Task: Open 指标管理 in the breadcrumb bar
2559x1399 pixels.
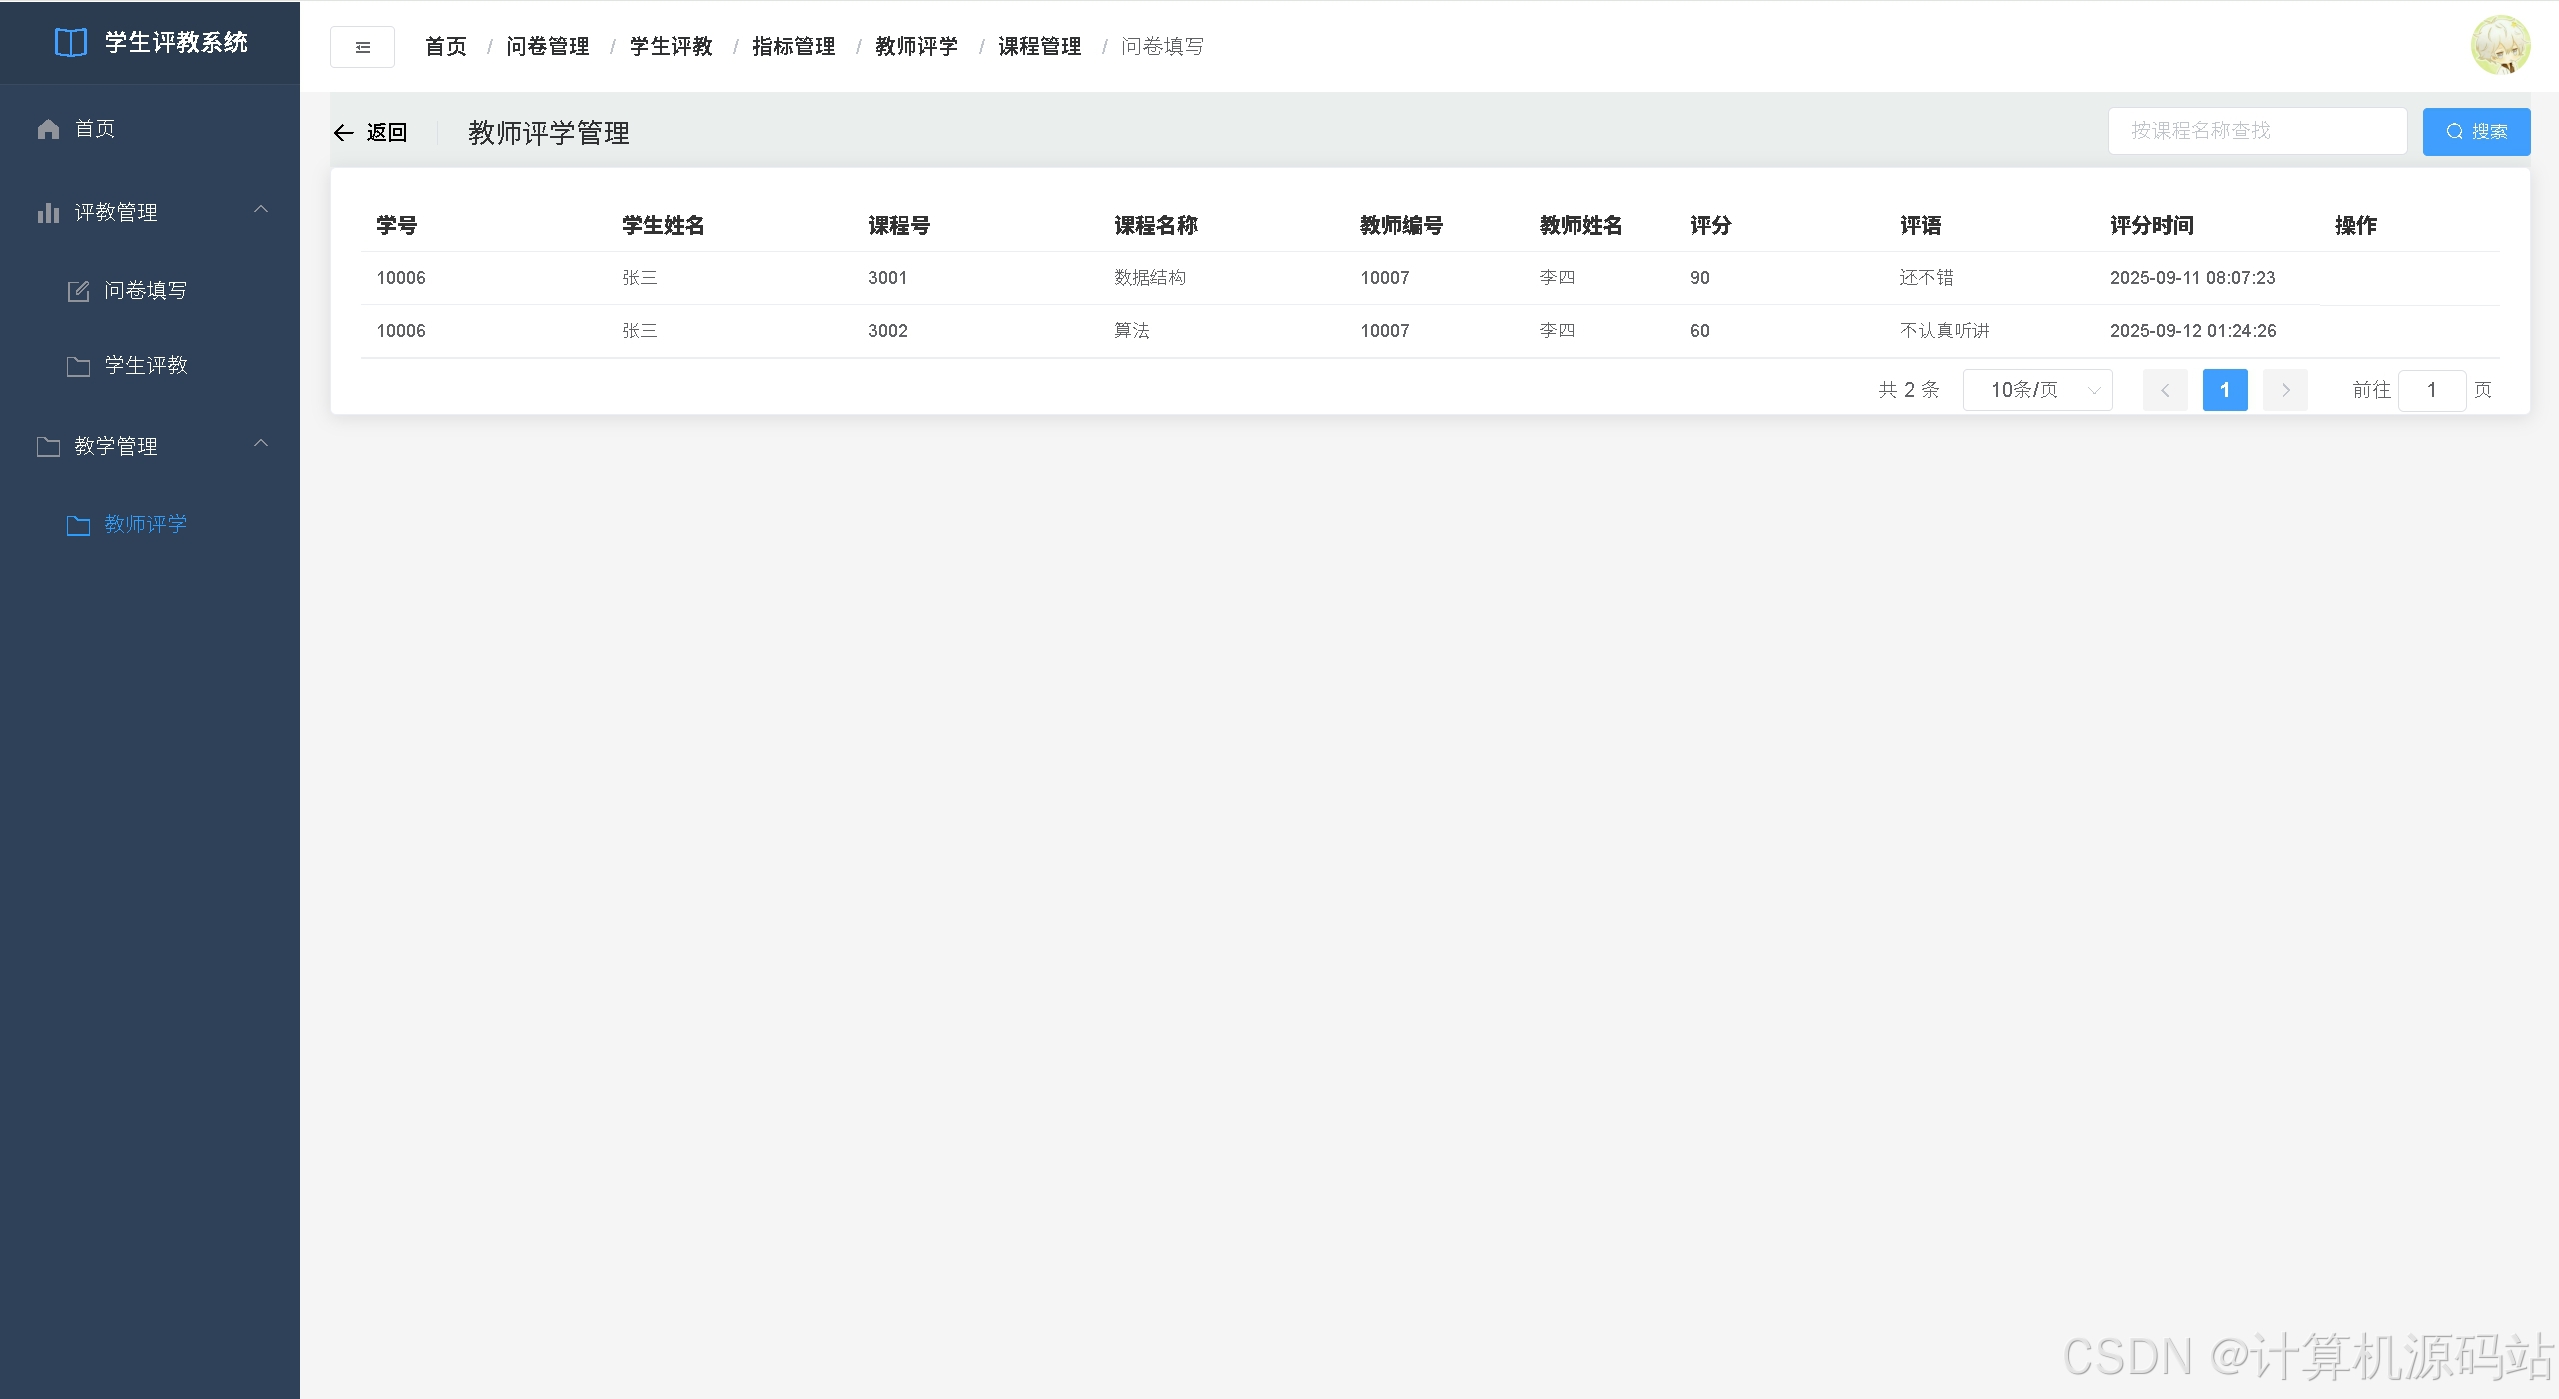Action: tap(794, 47)
